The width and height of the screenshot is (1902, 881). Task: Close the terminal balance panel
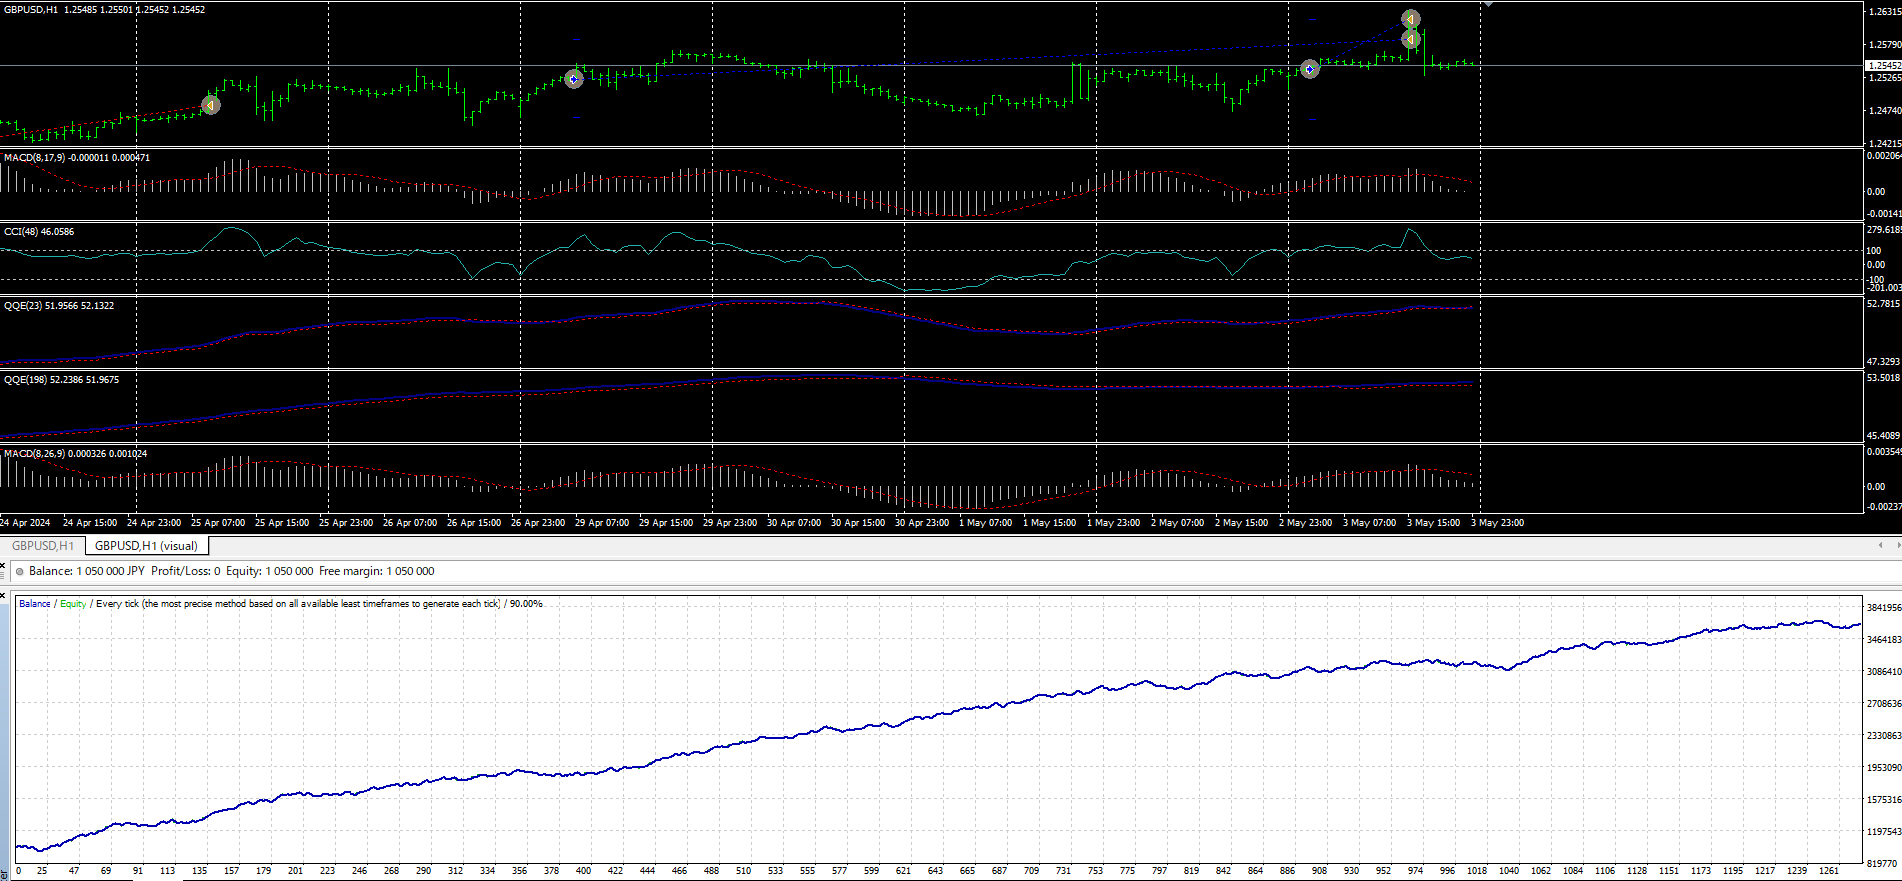(3, 565)
